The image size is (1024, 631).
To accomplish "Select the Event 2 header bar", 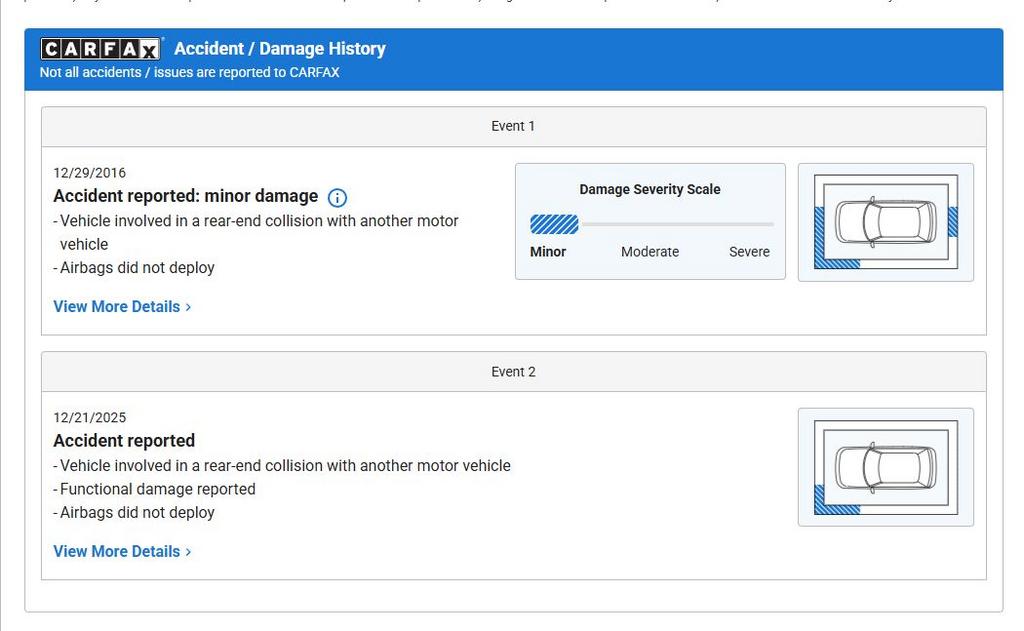I will pos(513,371).
